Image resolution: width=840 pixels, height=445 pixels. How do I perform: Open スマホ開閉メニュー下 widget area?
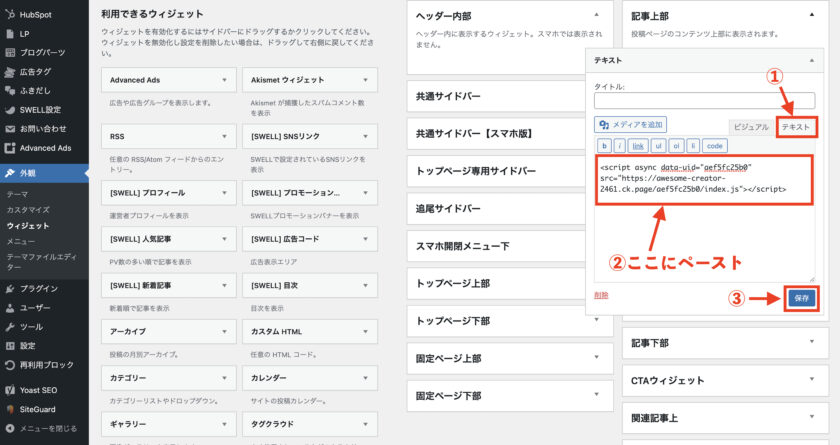496,246
